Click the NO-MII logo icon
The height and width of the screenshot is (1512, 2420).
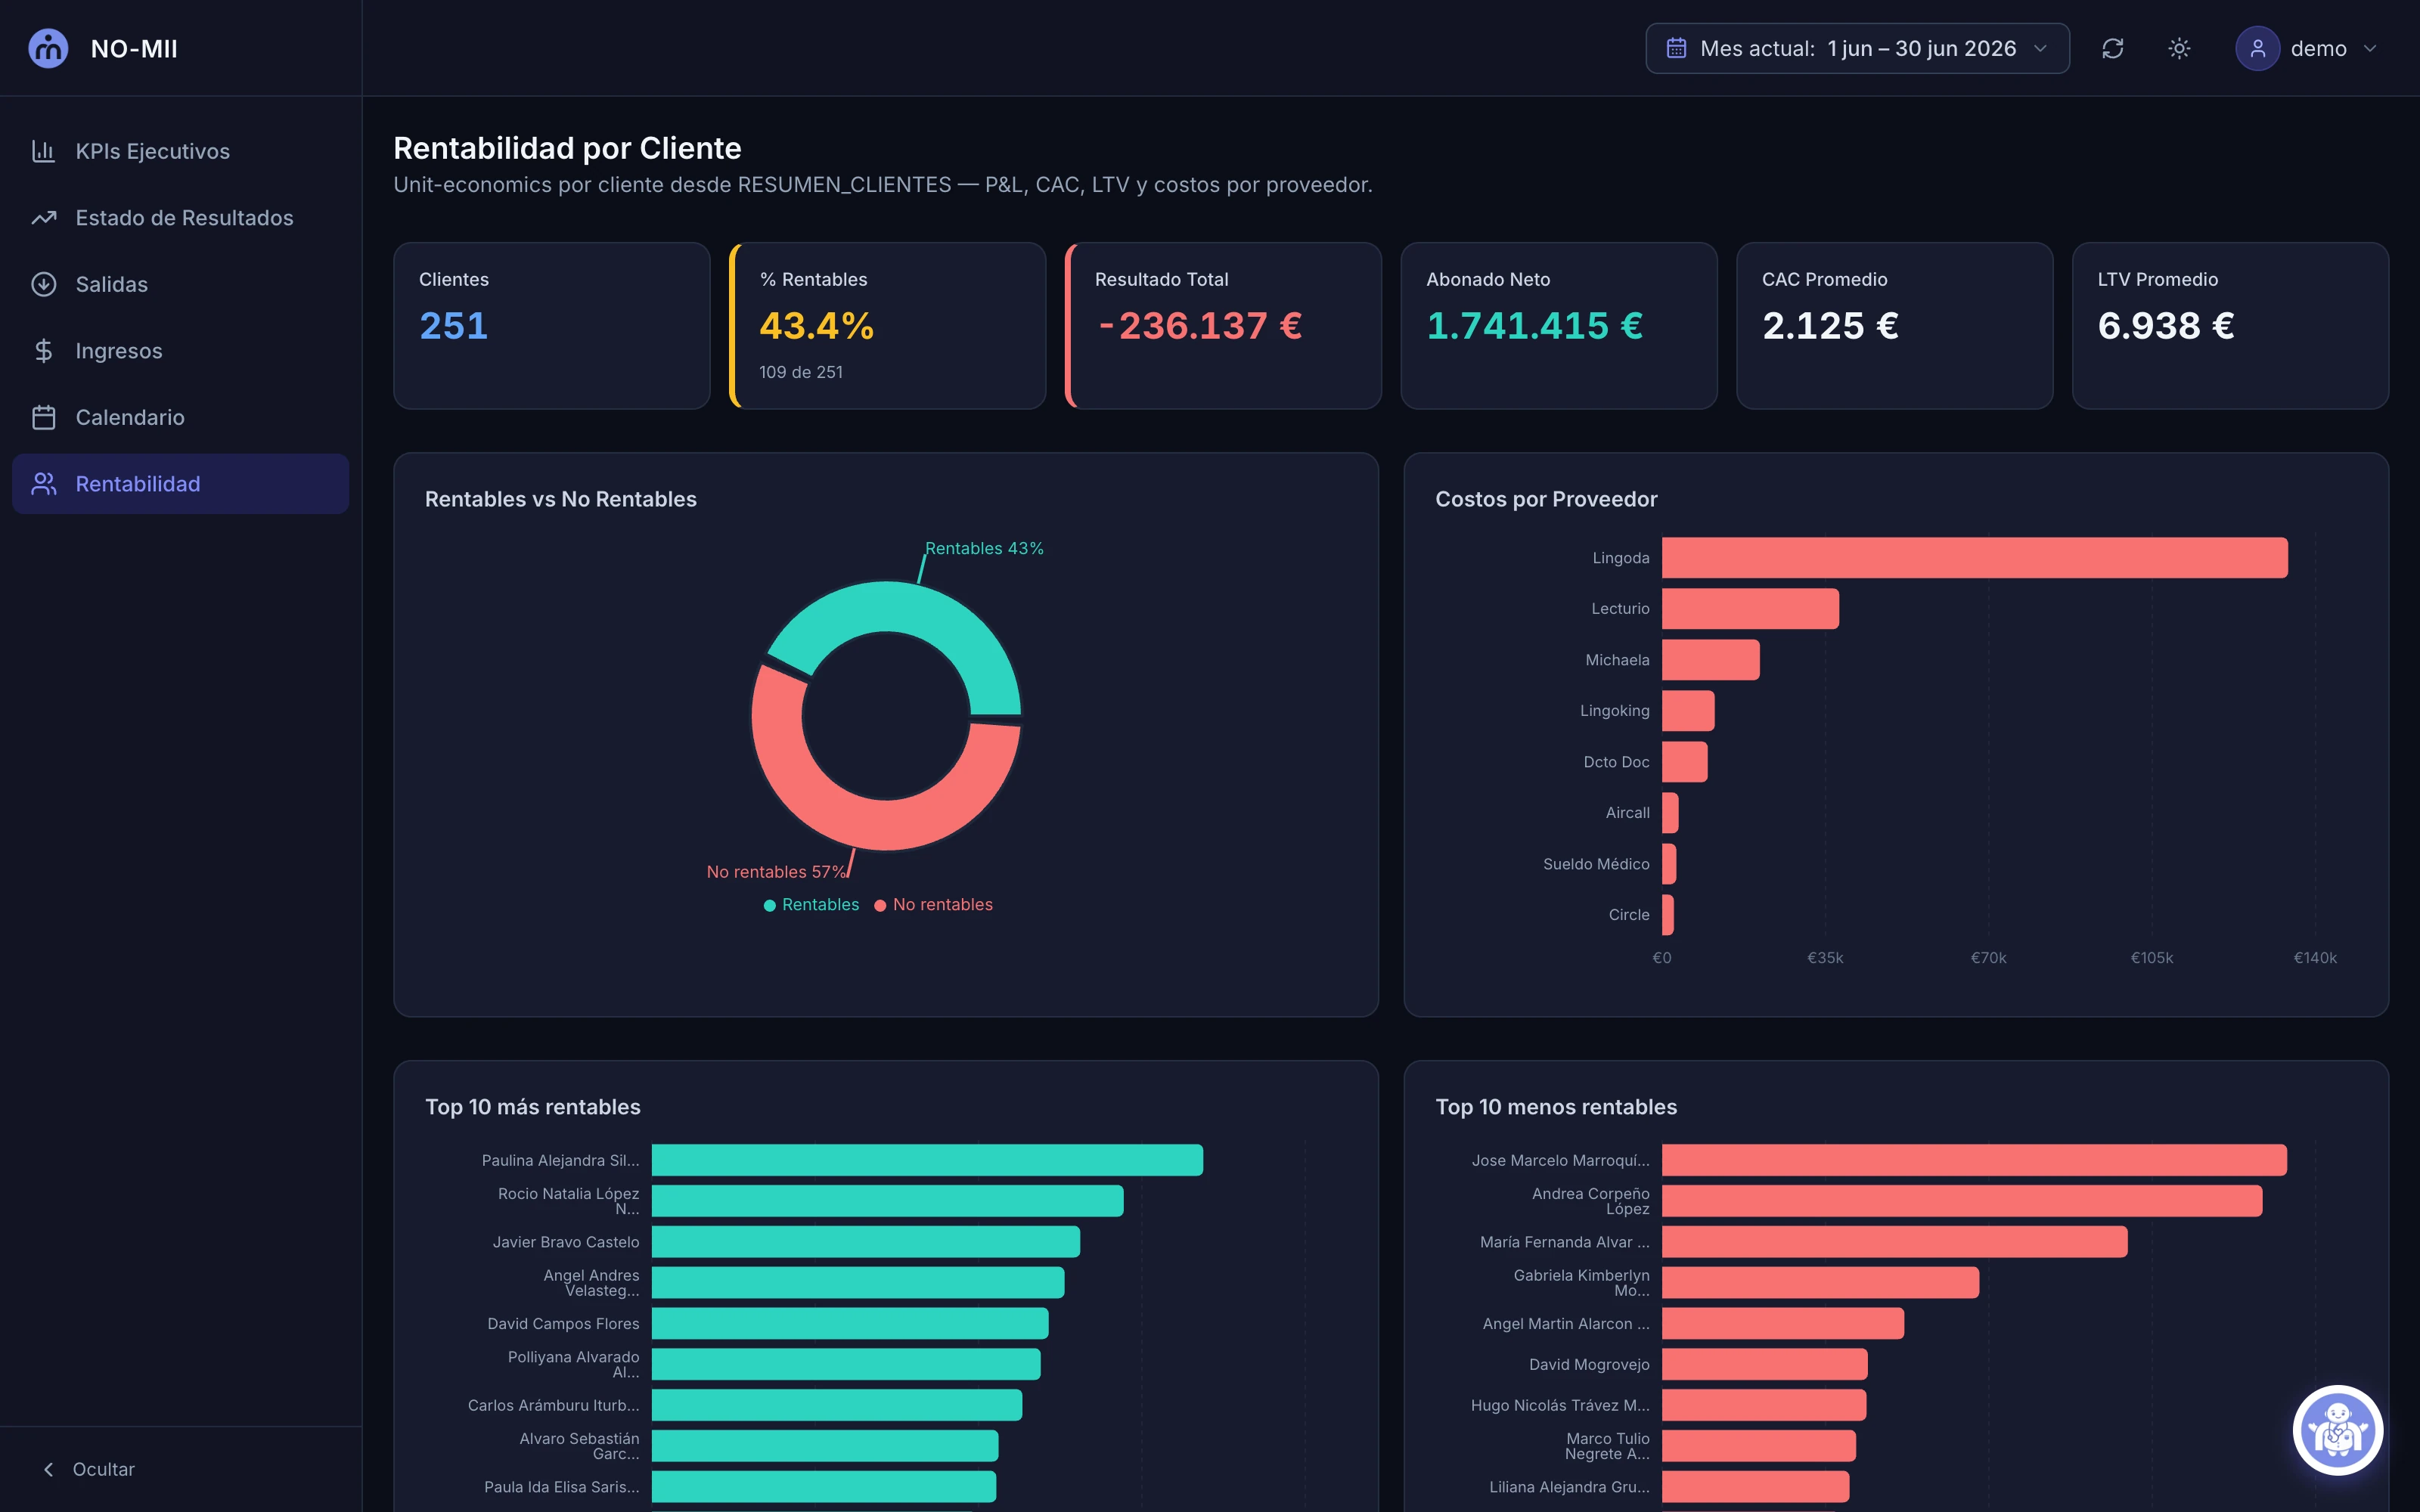(48, 48)
